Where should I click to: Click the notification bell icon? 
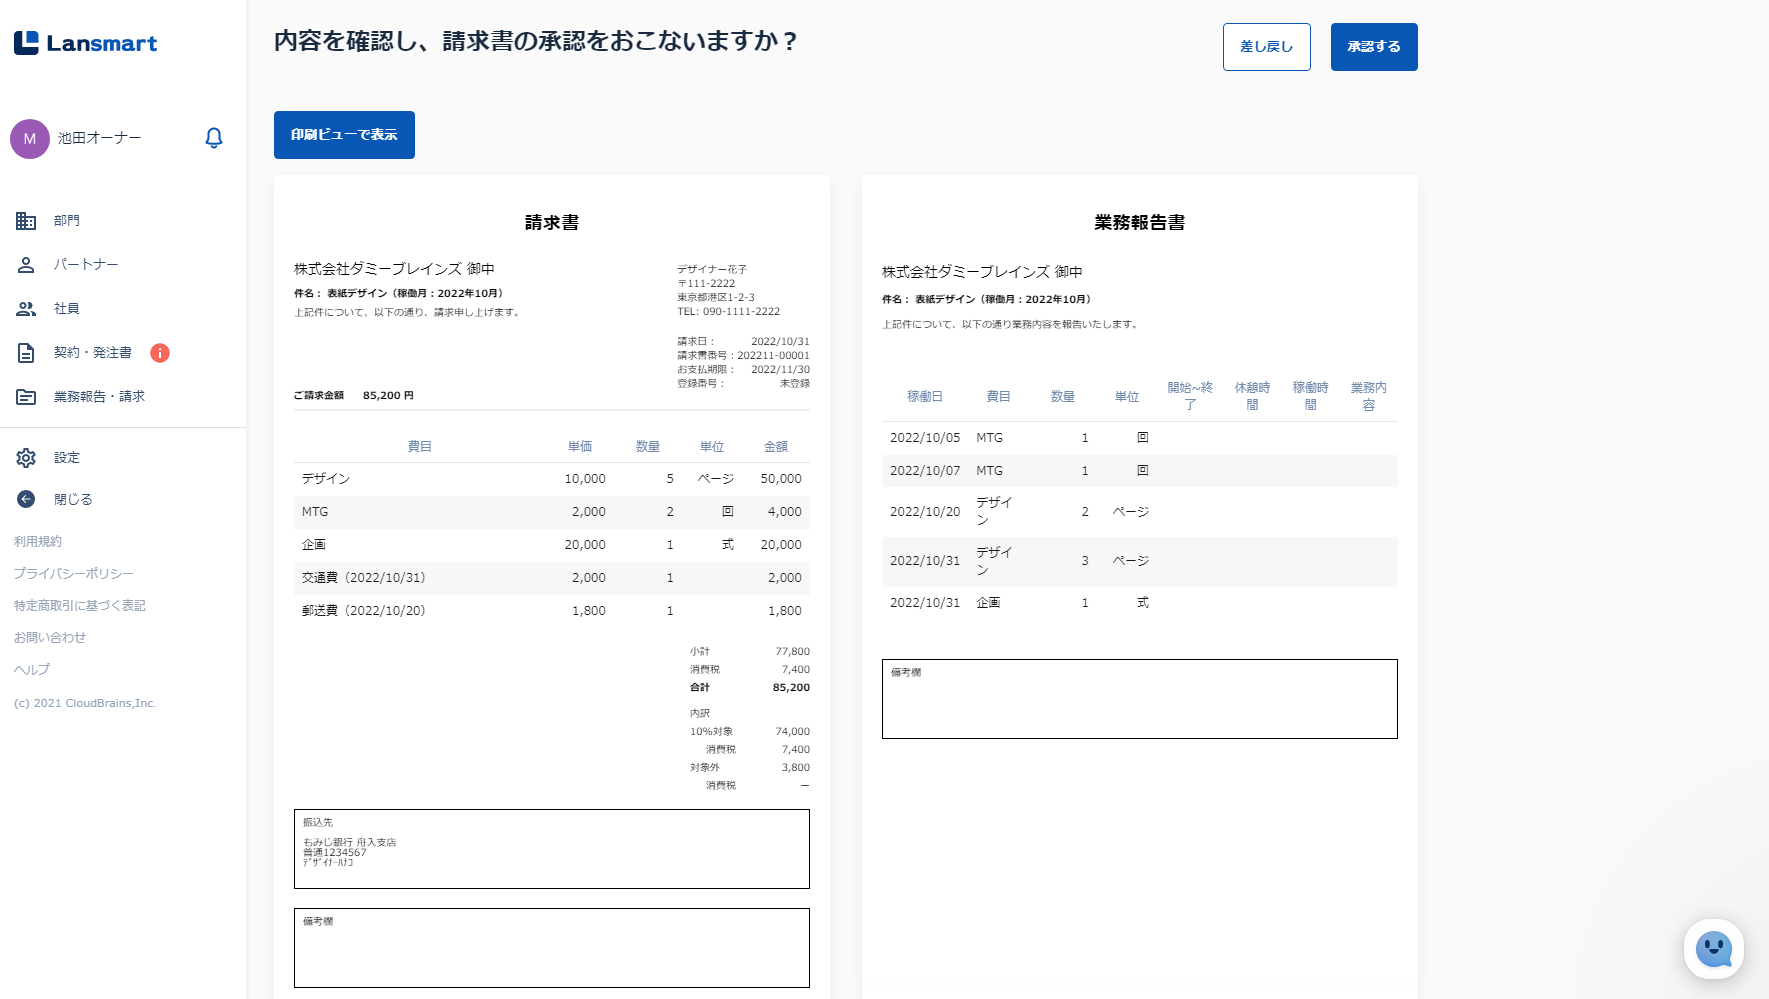tap(214, 138)
